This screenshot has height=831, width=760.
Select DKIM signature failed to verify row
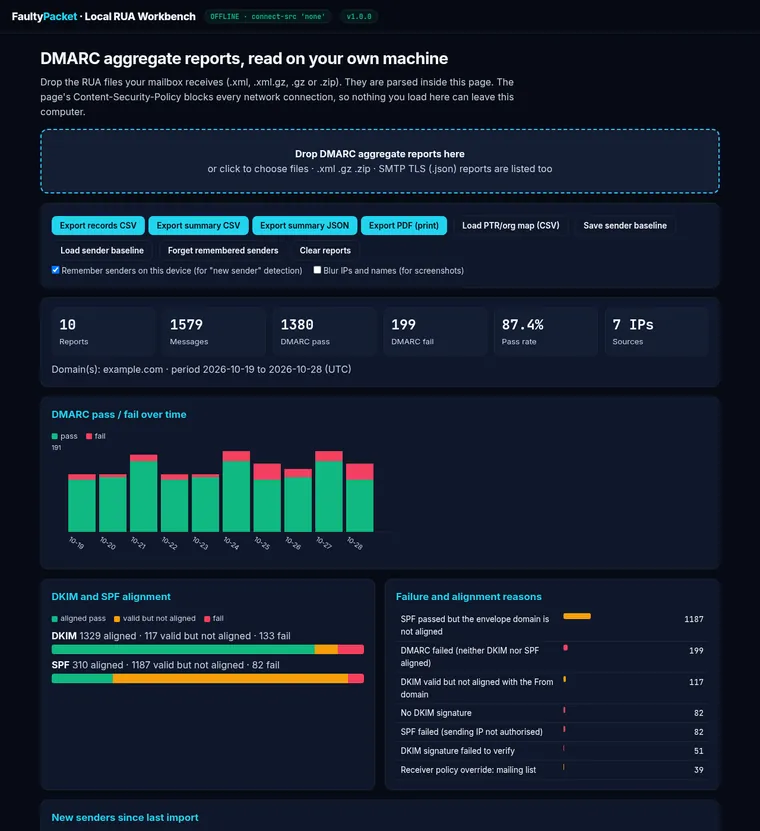coord(552,751)
